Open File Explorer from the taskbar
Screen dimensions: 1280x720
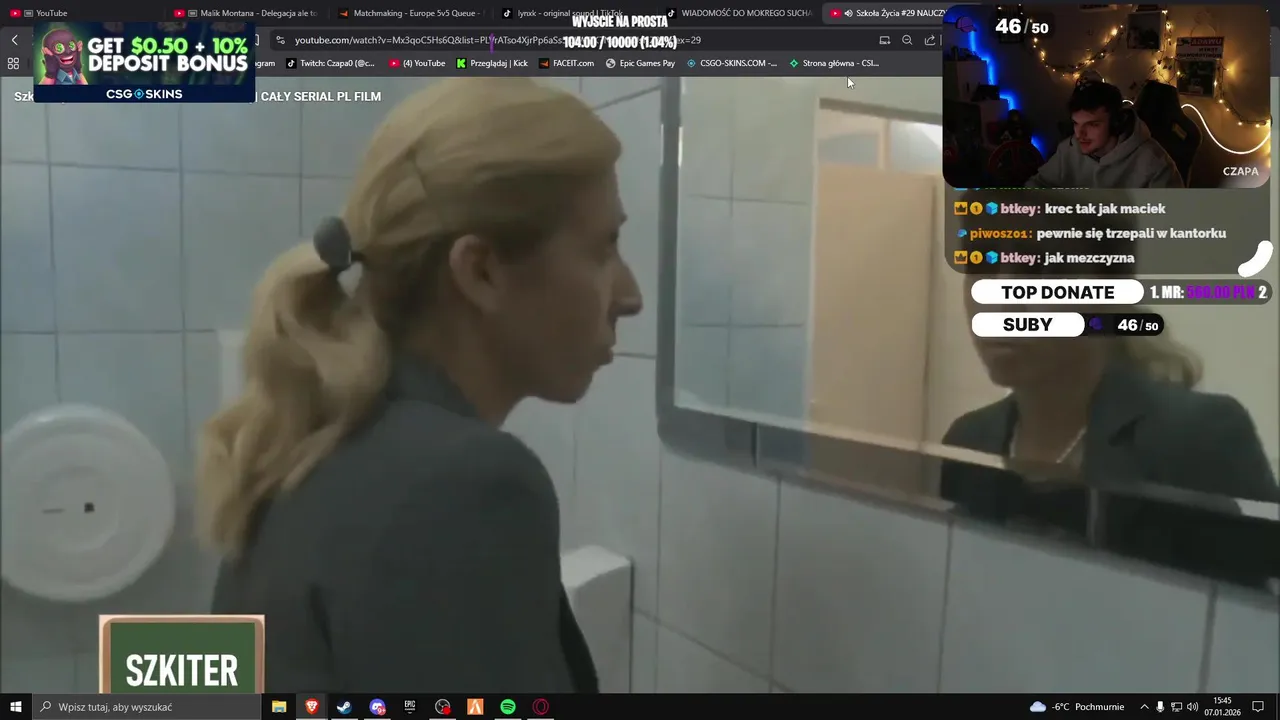tap(279, 707)
